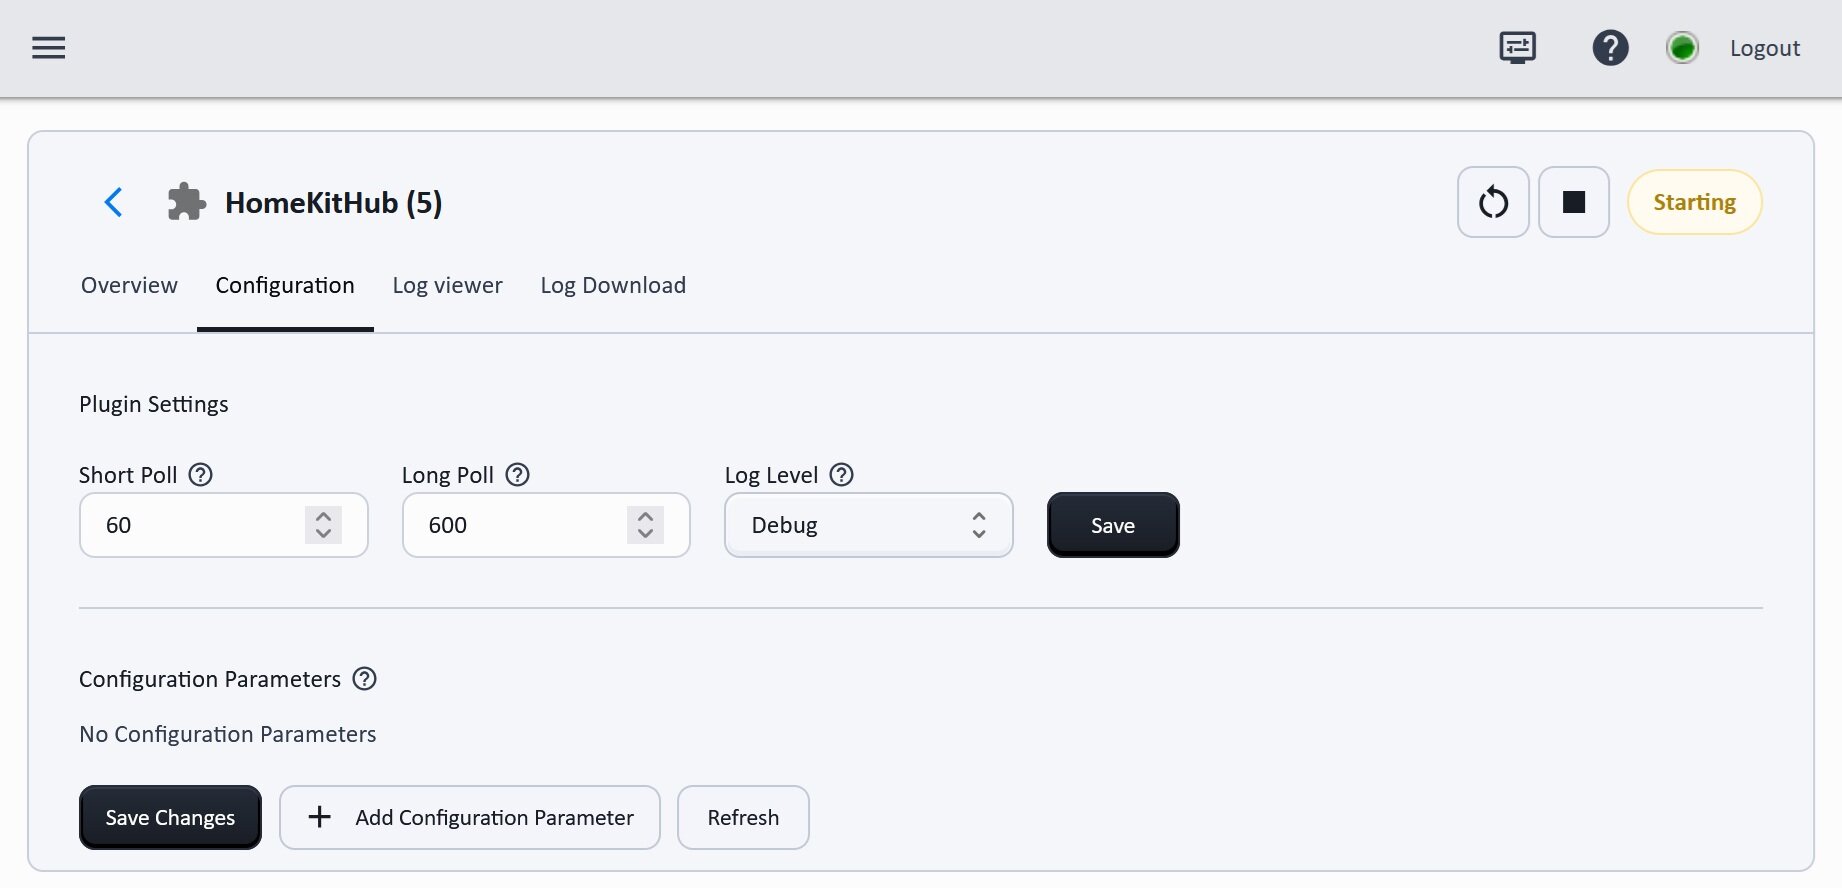Screen dimensions: 1842x888
Task: Open the Log Level Debug dropdown
Action: (x=869, y=525)
